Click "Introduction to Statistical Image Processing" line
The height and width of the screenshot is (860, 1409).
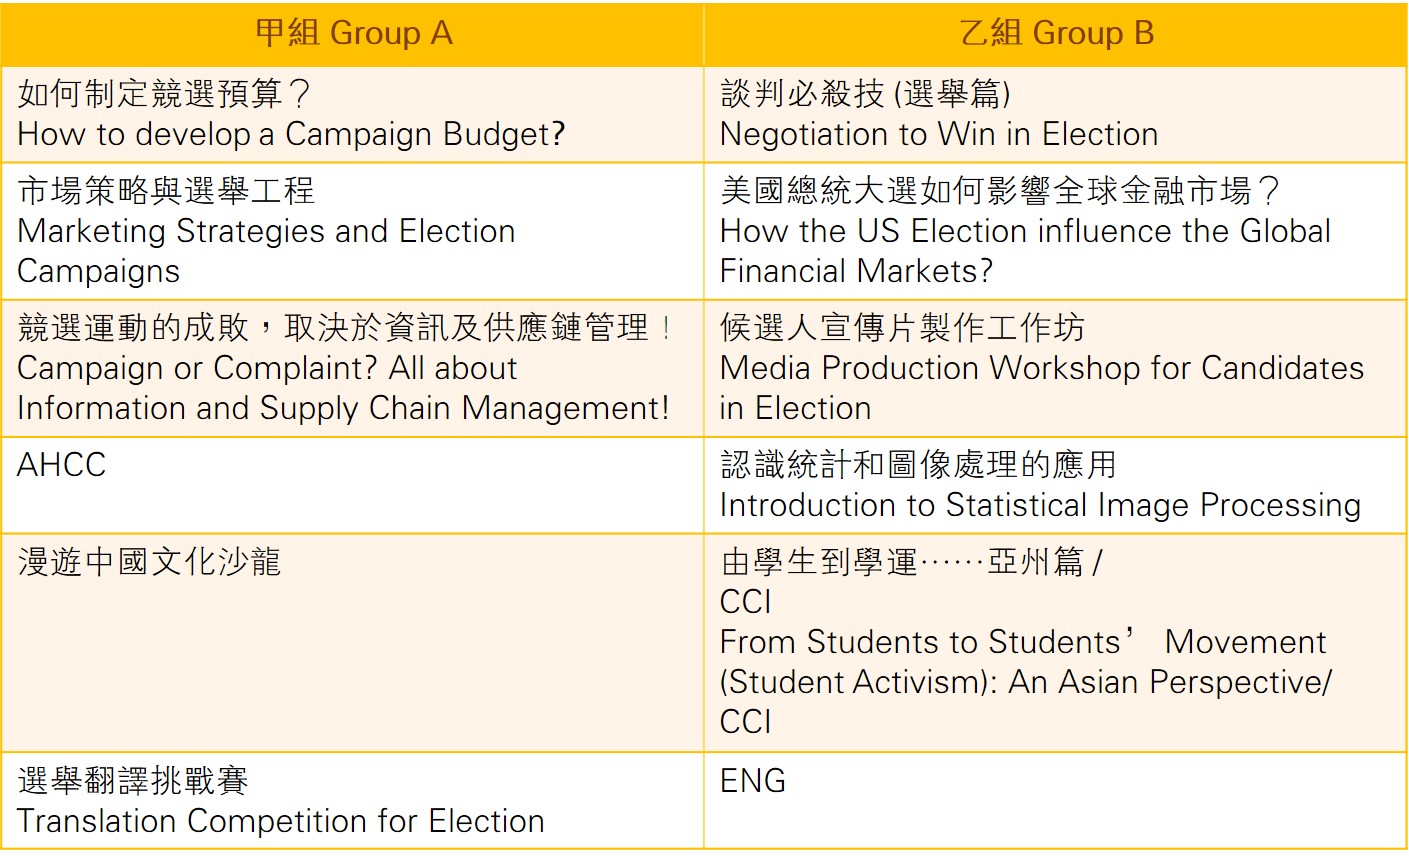[x=1040, y=505]
